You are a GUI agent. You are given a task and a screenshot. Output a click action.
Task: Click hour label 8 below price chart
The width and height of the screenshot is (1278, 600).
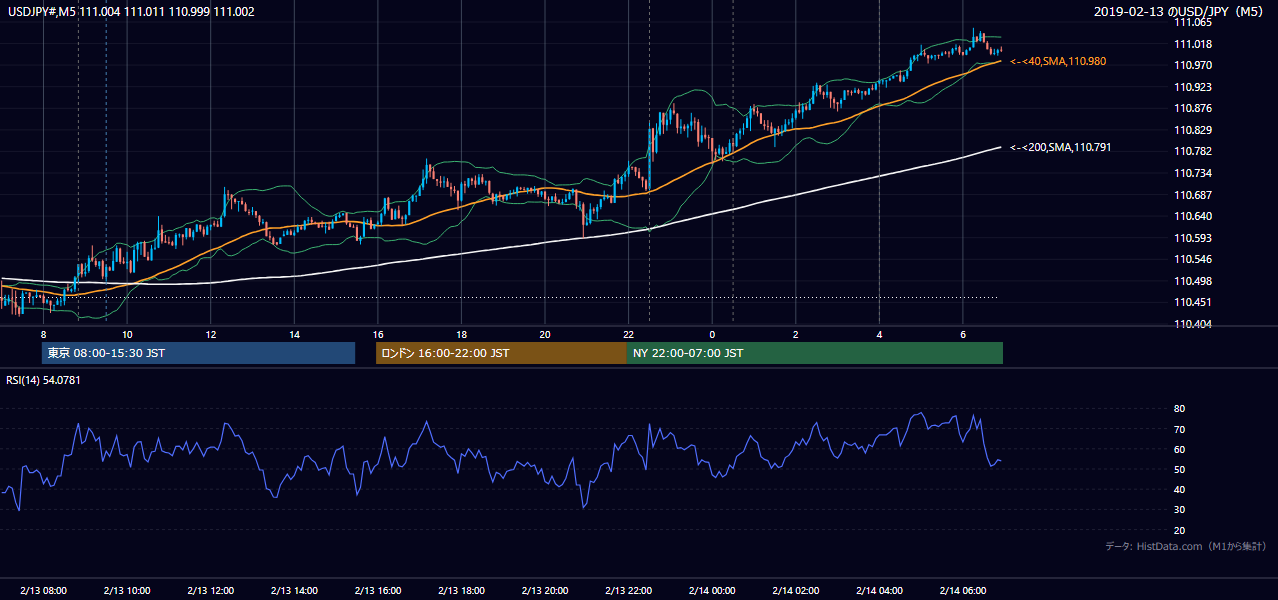[43, 334]
